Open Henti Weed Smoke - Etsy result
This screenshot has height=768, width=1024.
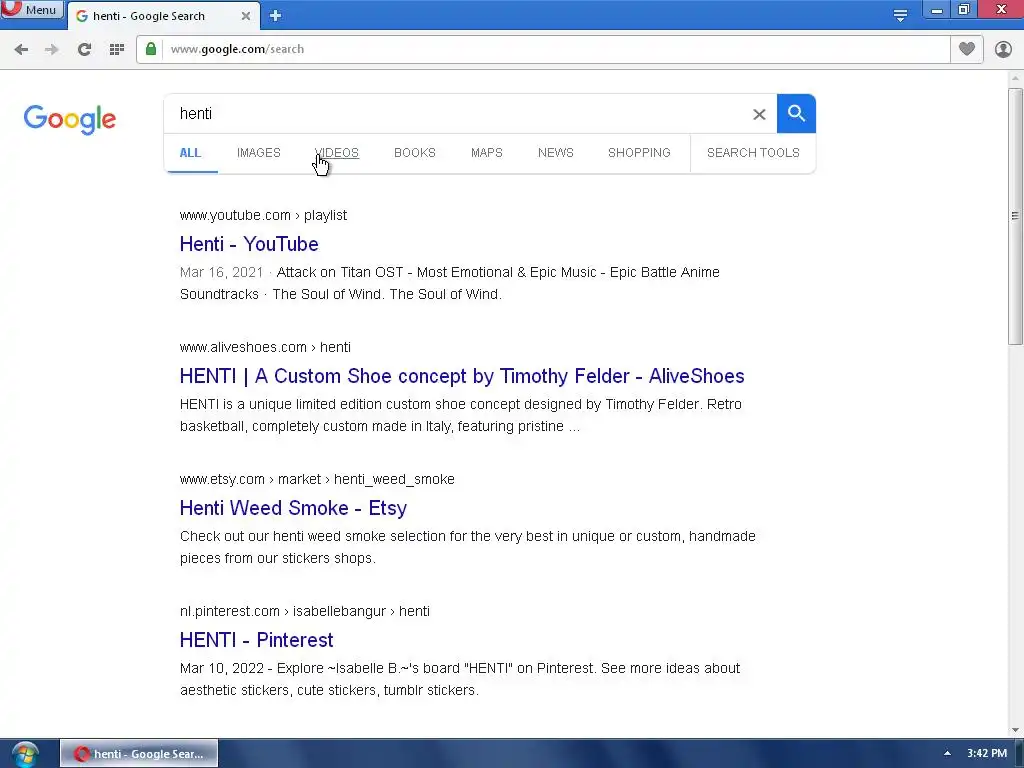(x=293, y=508)
